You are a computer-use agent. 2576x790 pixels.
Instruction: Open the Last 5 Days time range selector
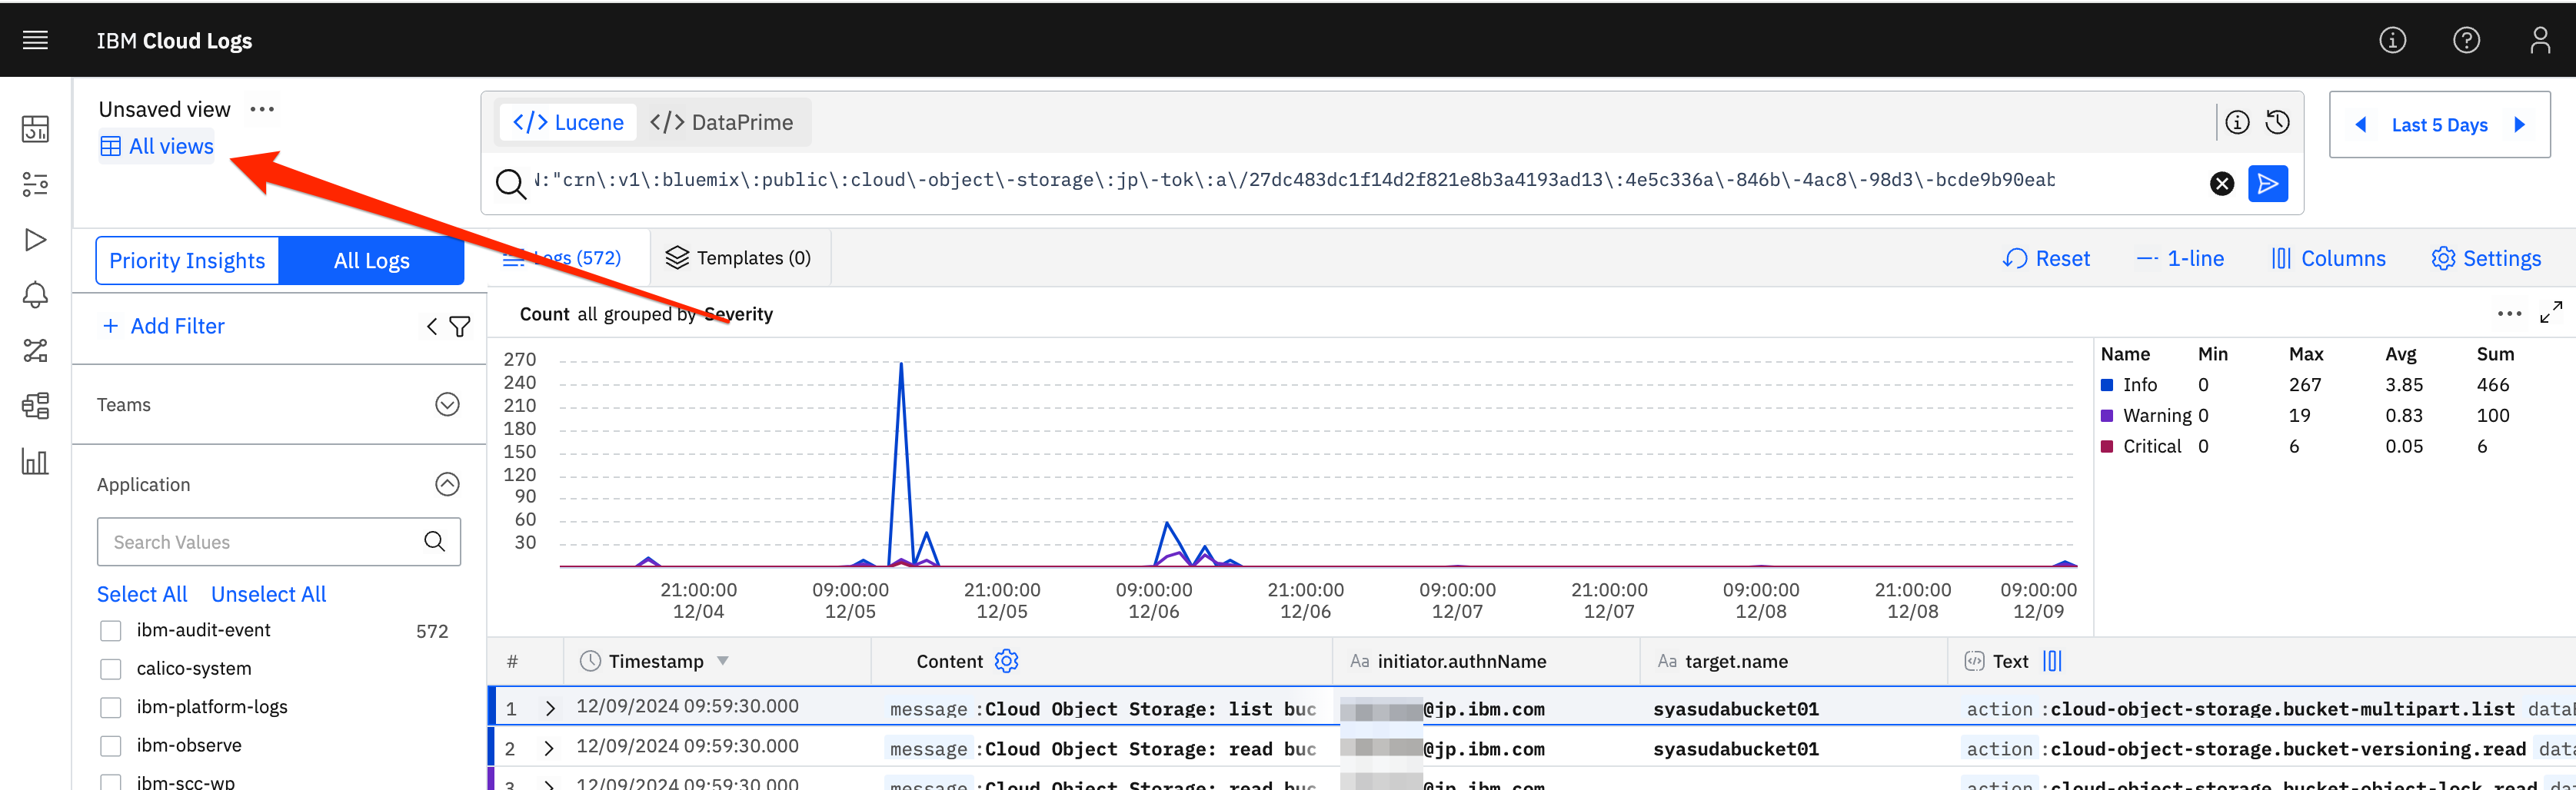click(2439, 124)
